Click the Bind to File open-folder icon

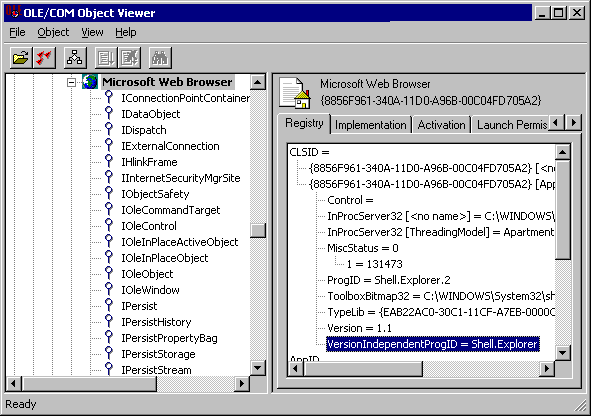click(x=21, y=58)
